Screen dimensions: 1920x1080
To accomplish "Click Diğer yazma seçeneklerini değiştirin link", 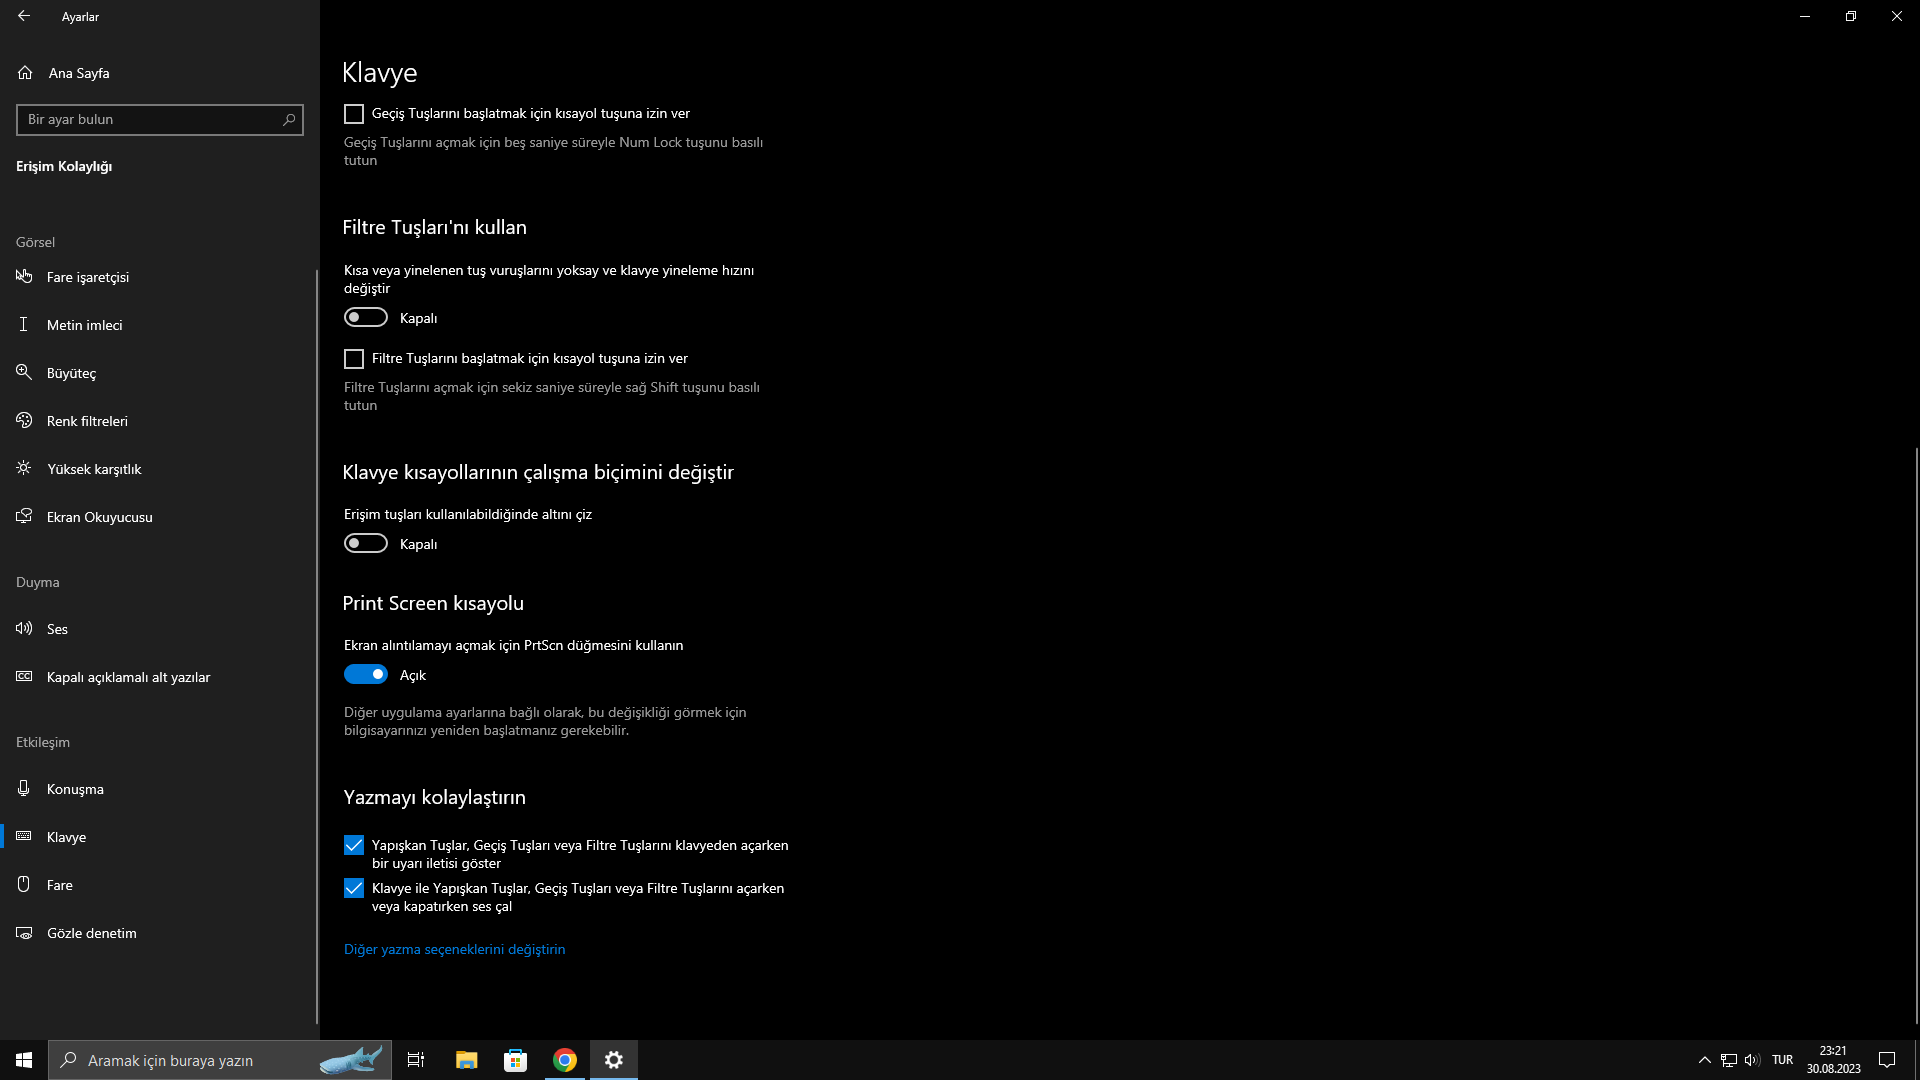I will click(x=454, y=949).
